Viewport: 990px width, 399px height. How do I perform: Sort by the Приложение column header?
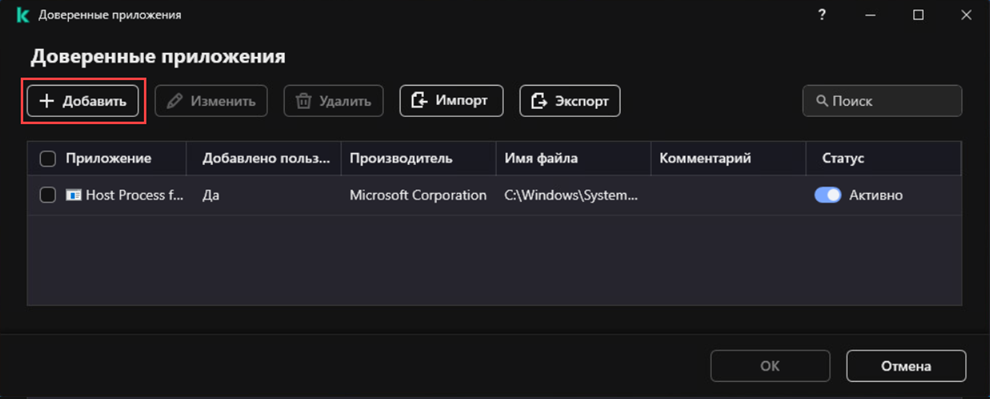pos(108,158)
